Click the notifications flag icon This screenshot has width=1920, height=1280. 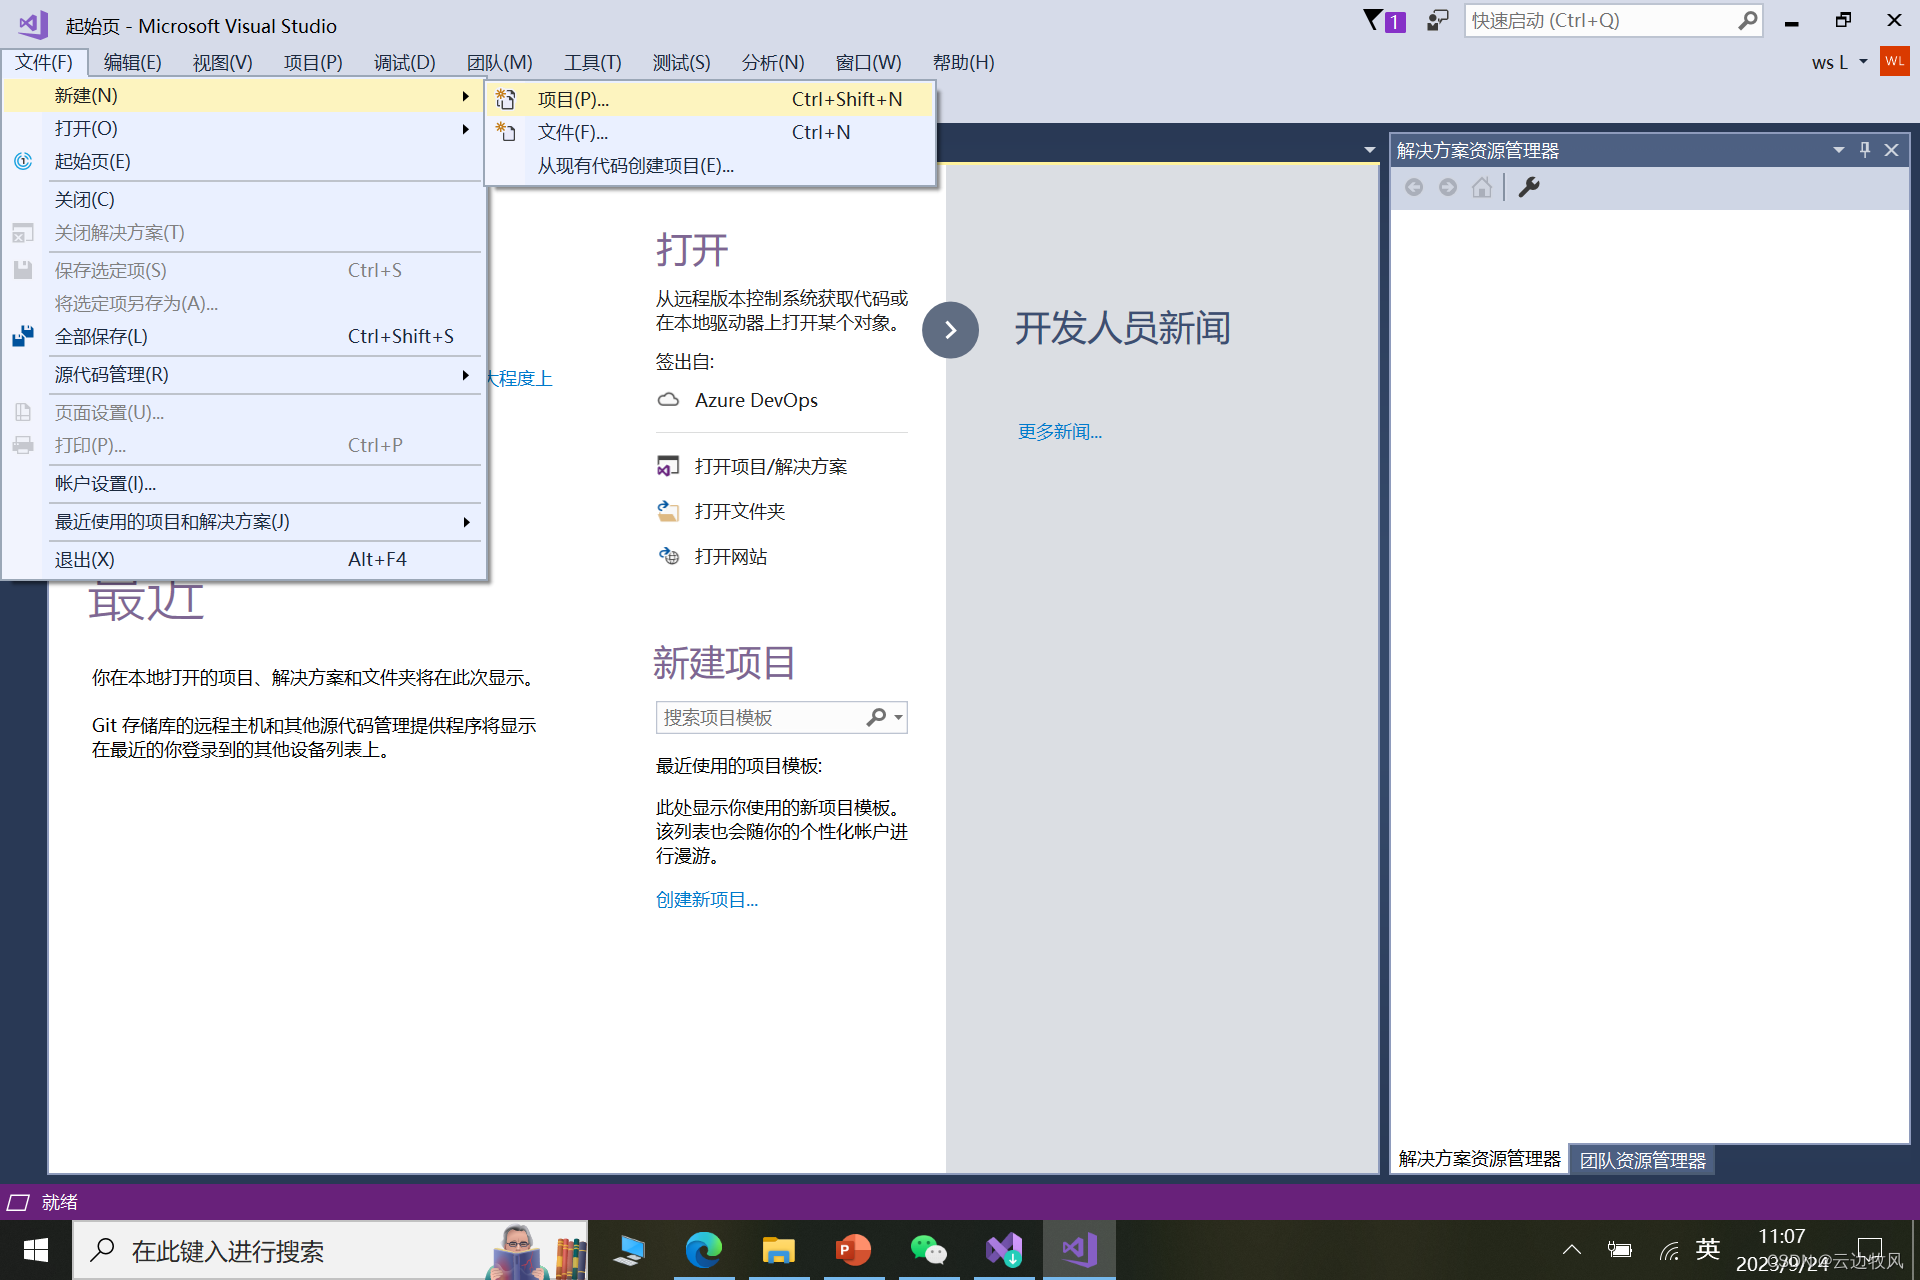(1376, 20)
